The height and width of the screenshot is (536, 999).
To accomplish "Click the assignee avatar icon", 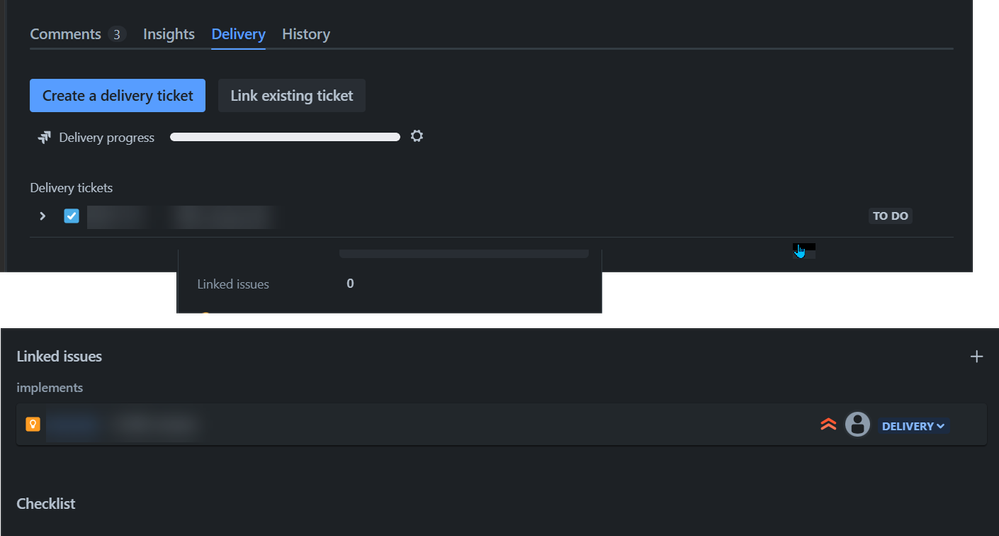I will click(x=857, y=425).
